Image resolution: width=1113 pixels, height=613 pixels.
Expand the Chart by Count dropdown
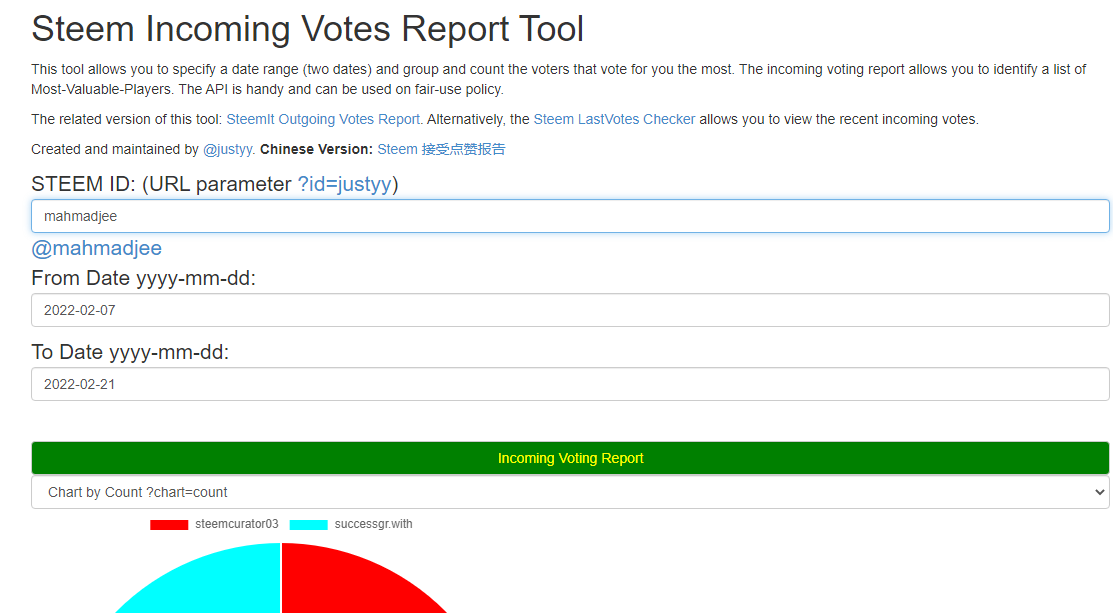pyautogui.click(x=570, y=492)
